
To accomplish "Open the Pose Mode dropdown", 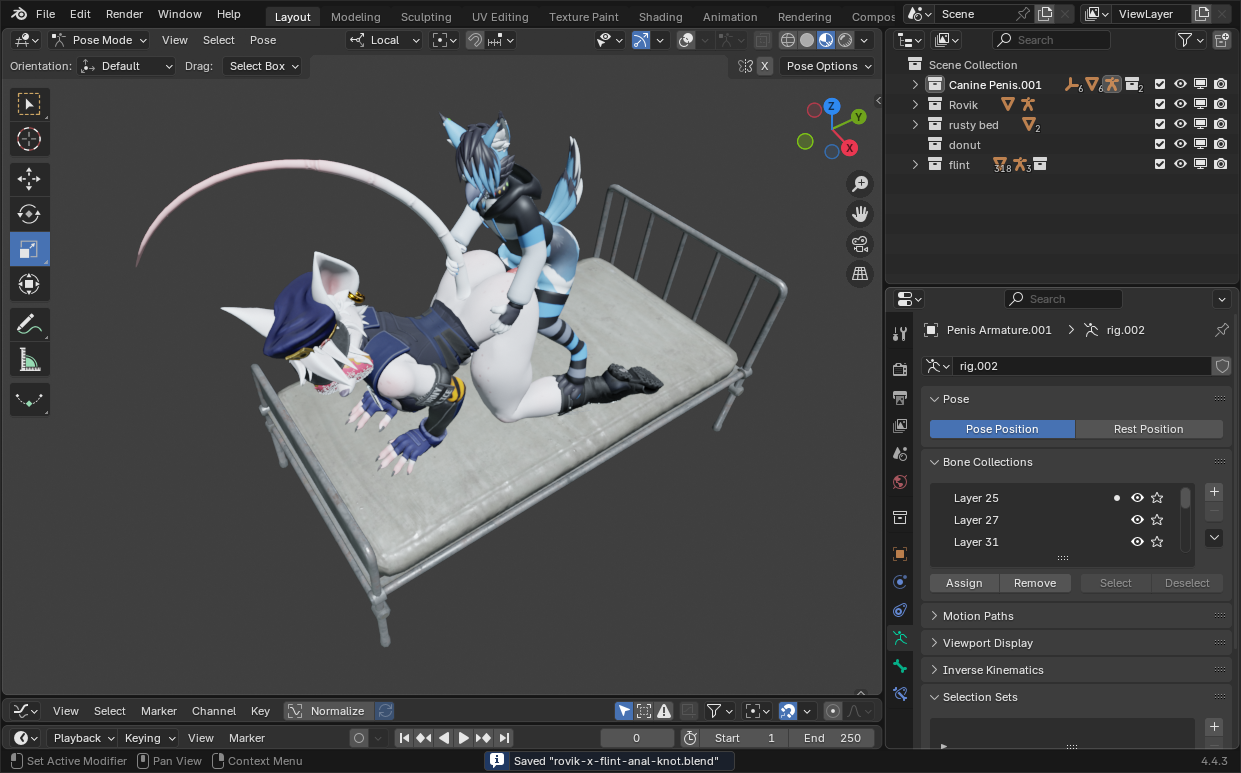I will (98, 40).
